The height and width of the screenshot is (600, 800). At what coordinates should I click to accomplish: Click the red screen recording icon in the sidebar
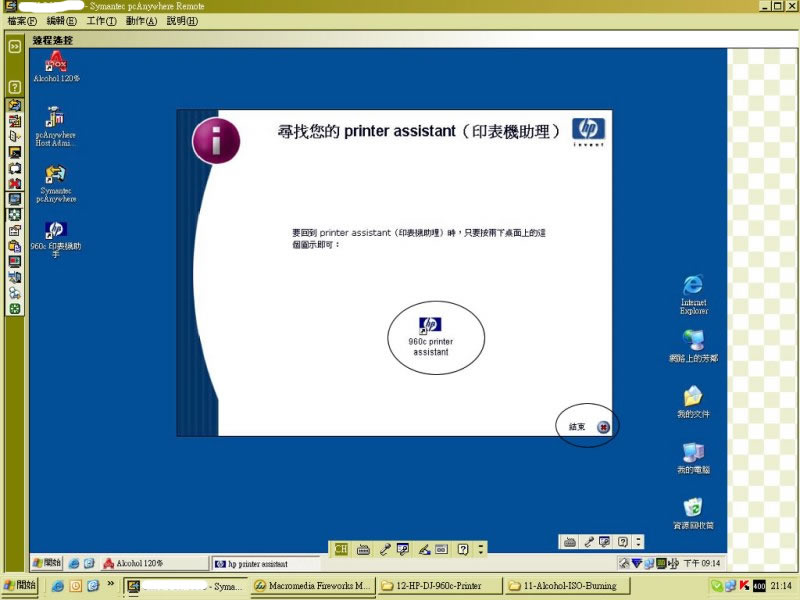click(15, 262)
